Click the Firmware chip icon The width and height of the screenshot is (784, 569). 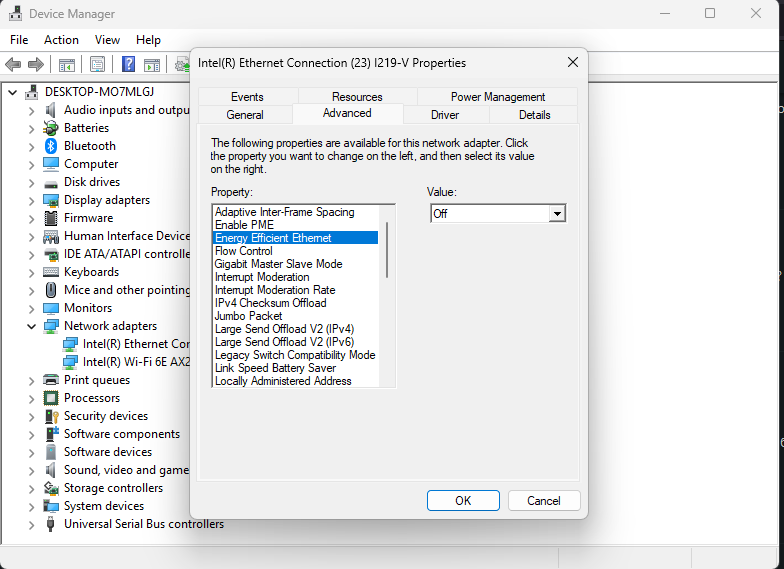(x=50, y=218)
